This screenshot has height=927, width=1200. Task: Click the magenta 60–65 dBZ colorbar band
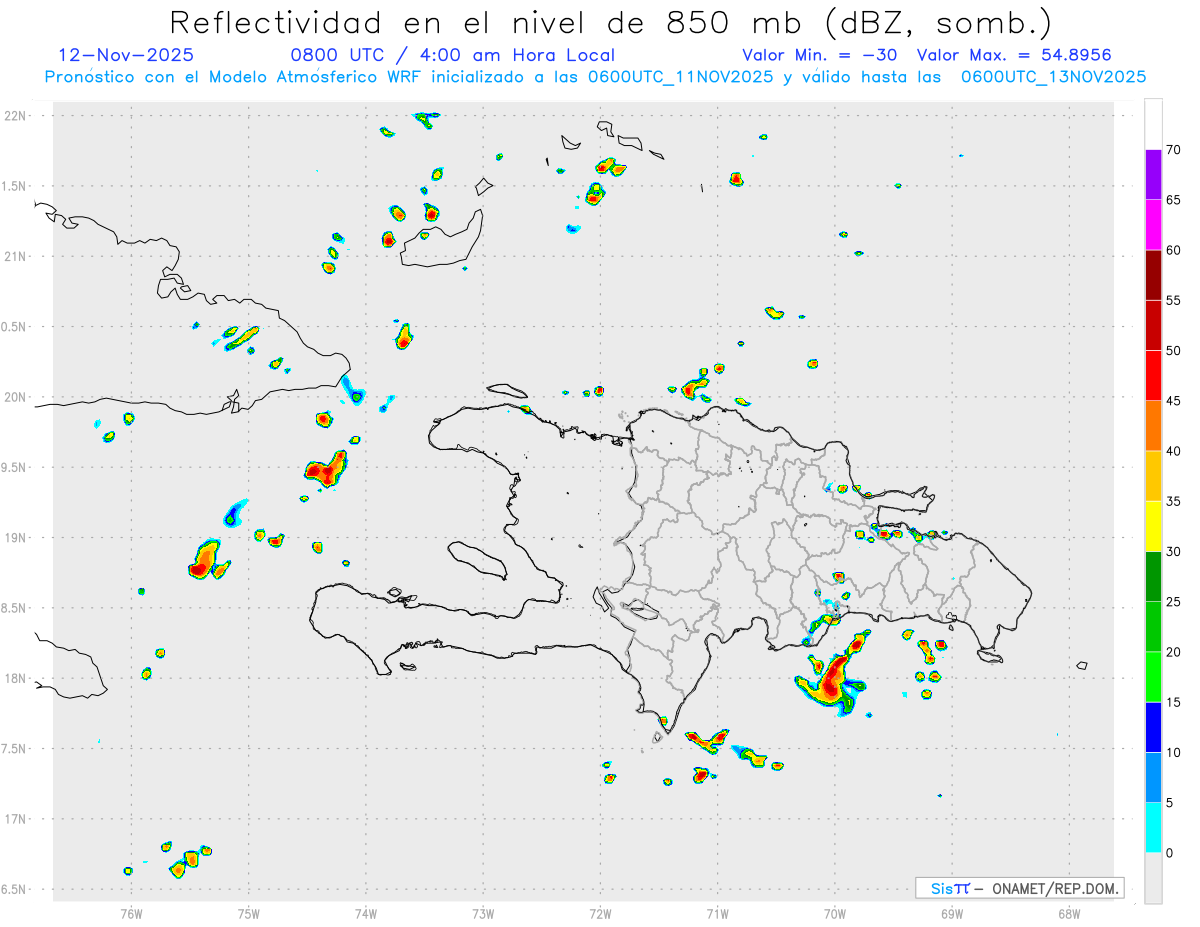click(1153, 225)
